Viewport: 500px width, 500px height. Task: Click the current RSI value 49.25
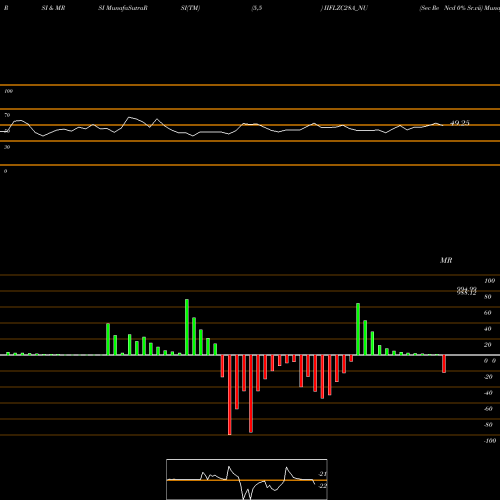tap(460, 123)
